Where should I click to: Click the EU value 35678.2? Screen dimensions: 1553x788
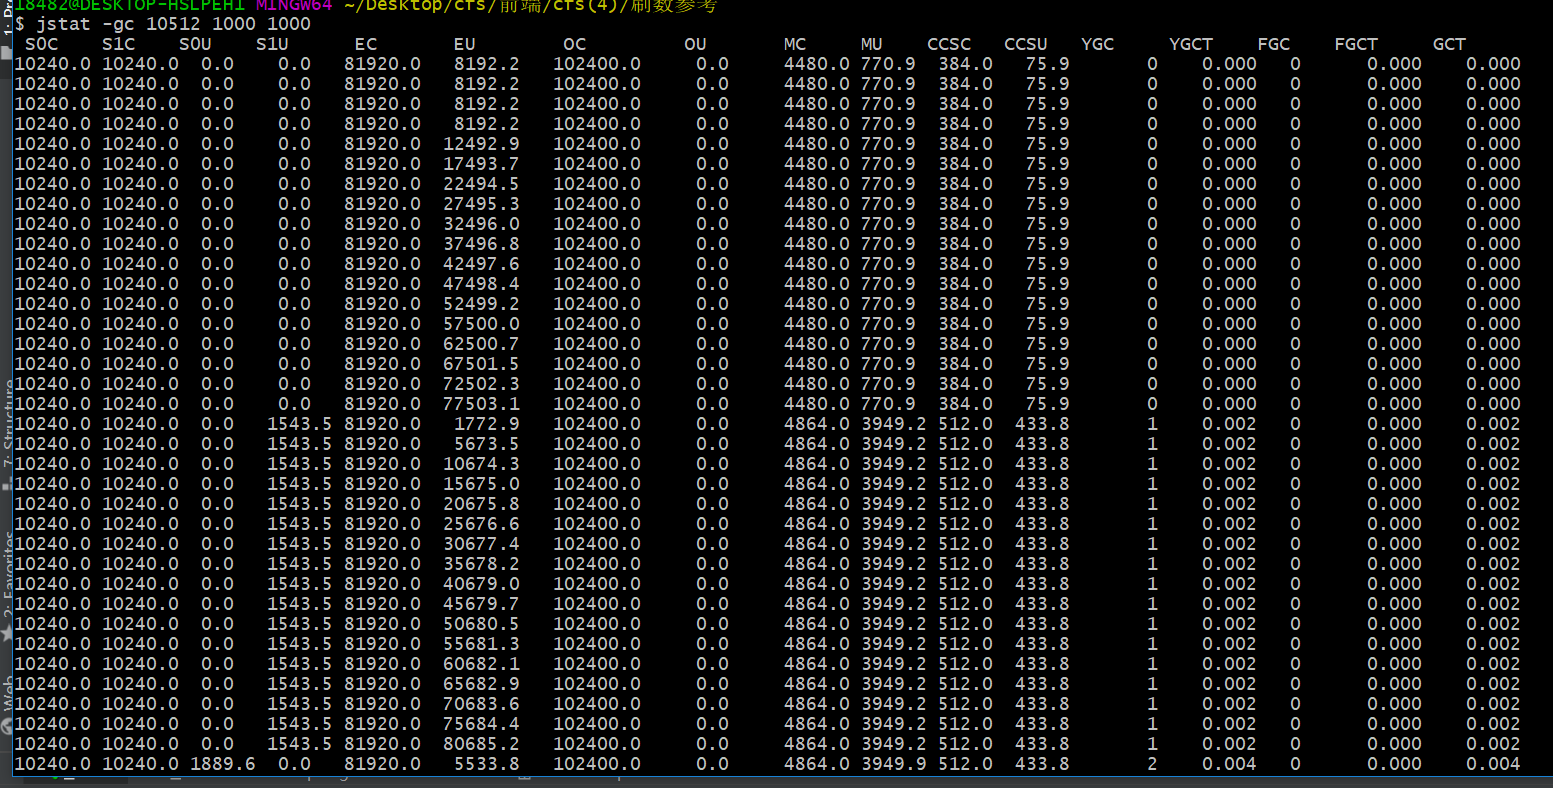click(x=482, y=564)
